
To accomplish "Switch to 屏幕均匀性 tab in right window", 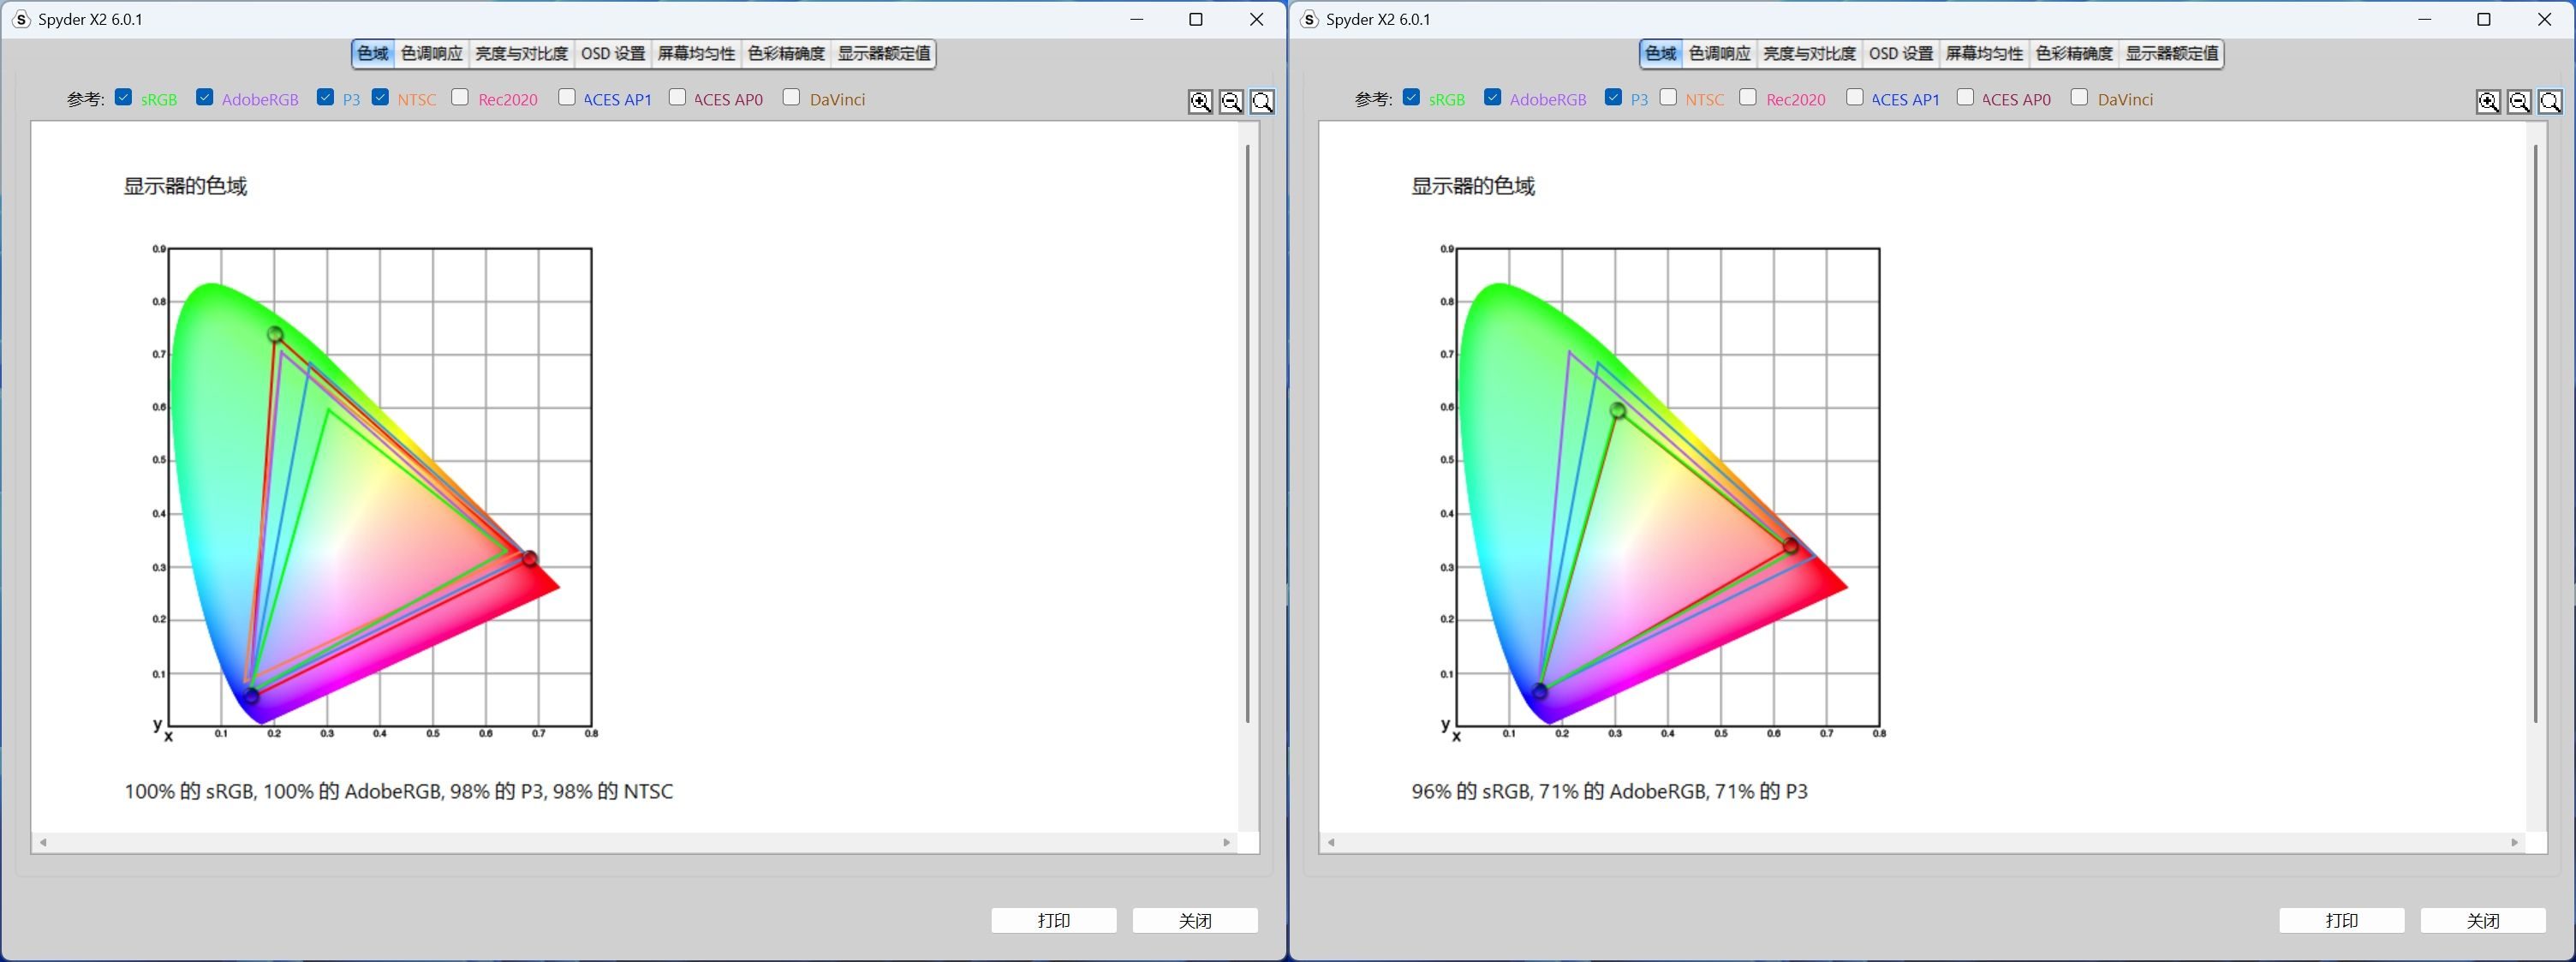I will (1984, 53).
